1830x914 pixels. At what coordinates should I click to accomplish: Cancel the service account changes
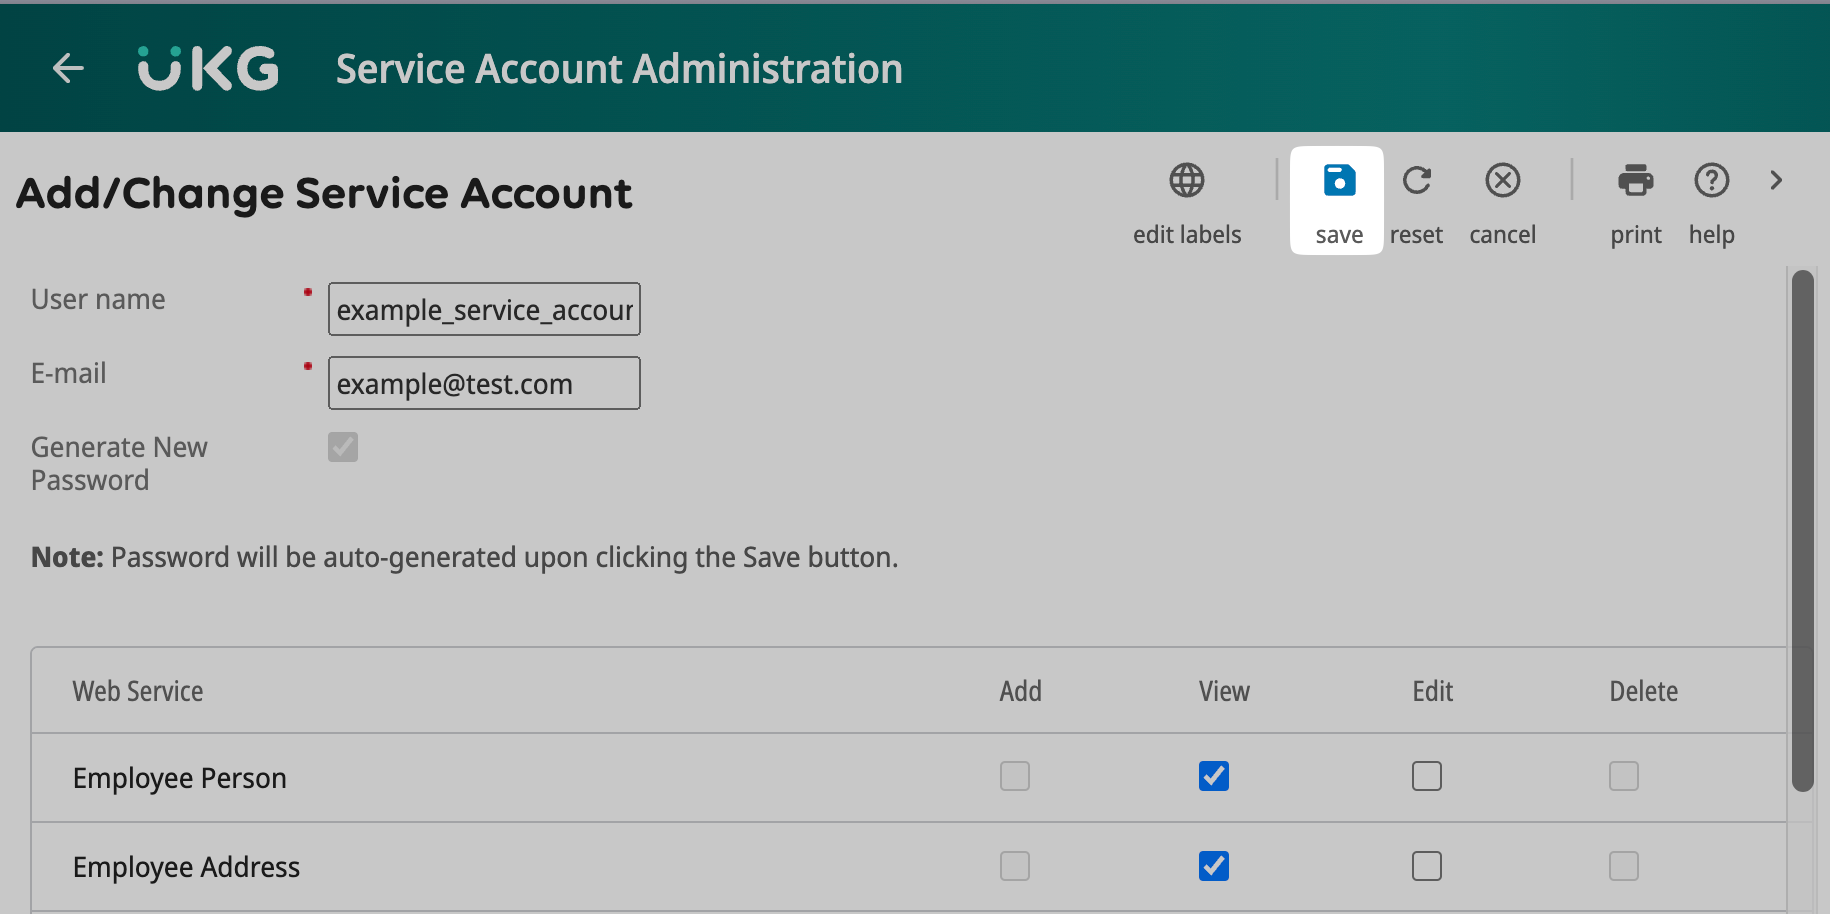coord(1502,200)
